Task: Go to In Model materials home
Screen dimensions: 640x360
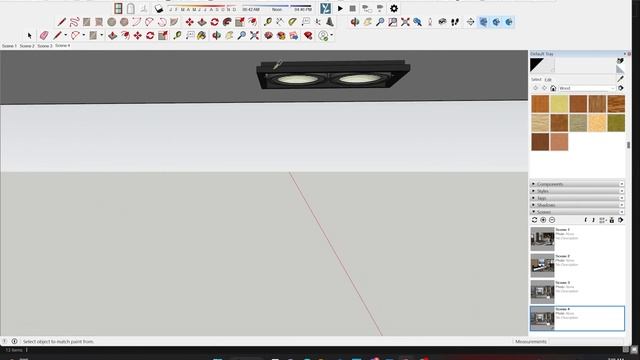Action: pos(553,88)
